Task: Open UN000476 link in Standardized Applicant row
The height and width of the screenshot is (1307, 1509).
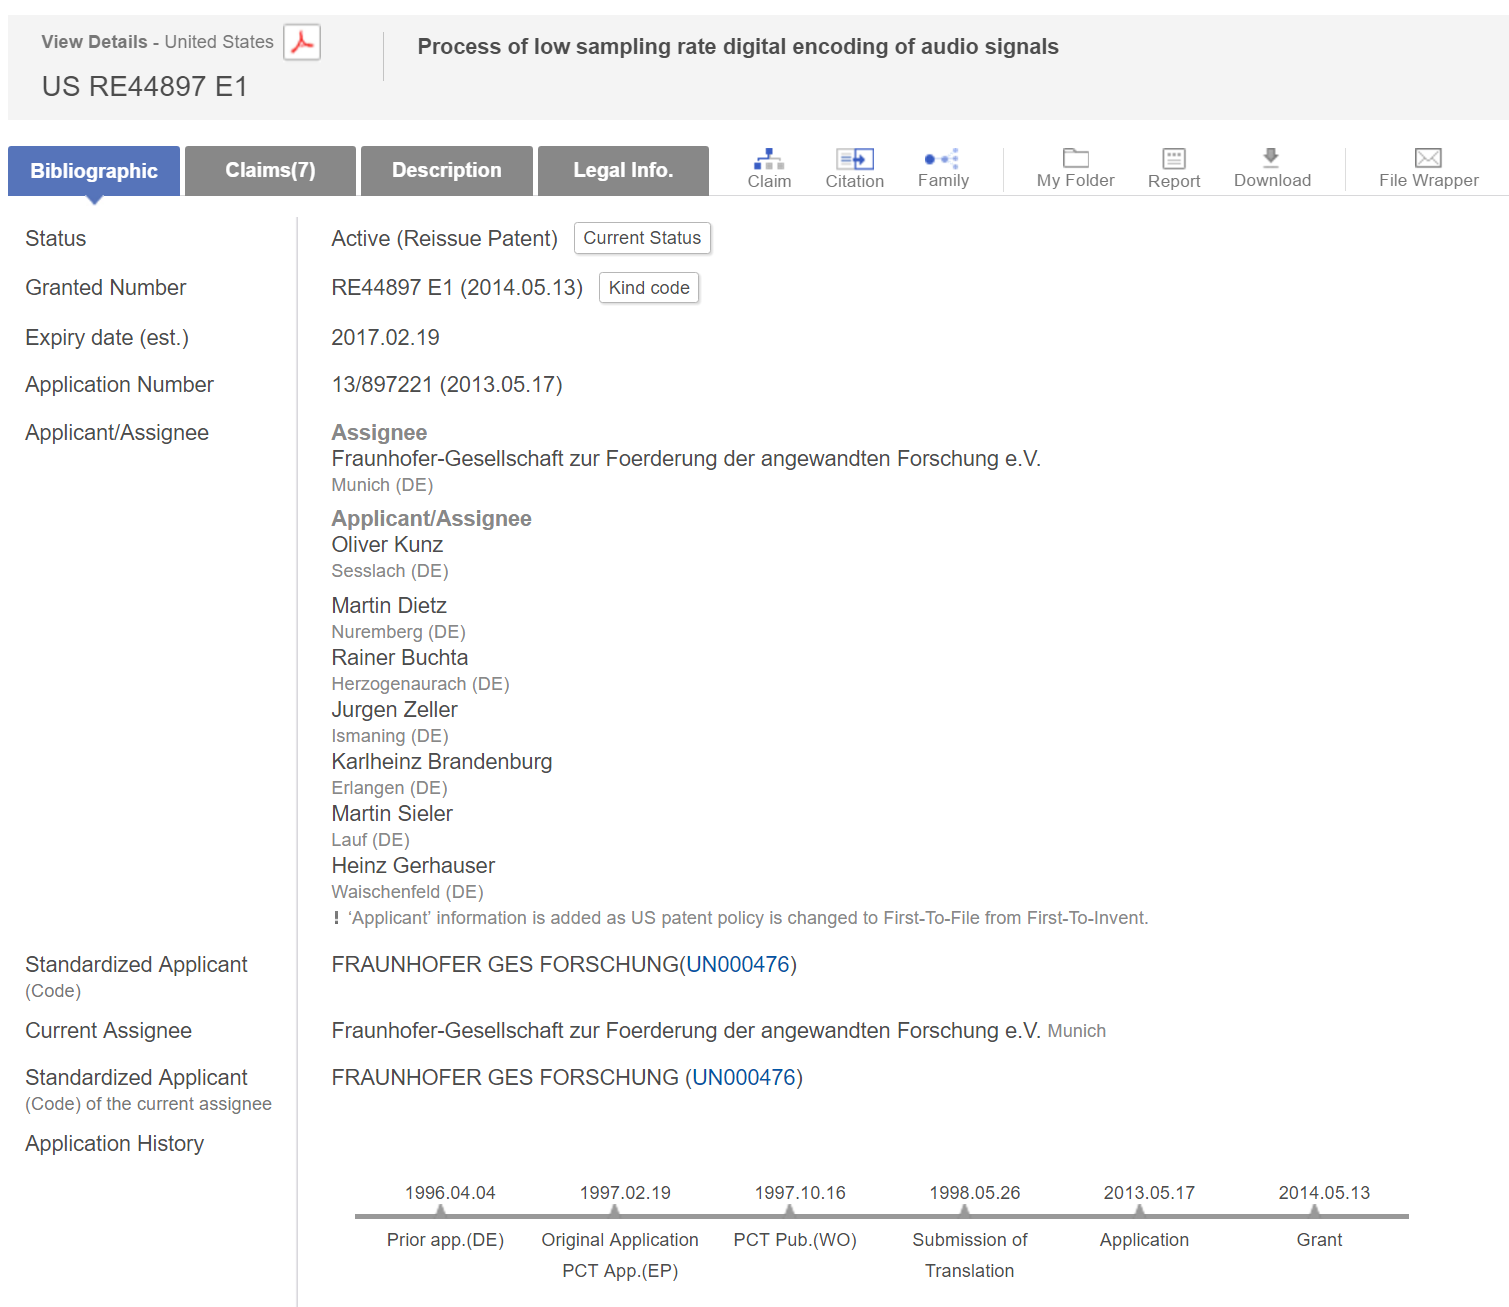Action: tap(738, 965)
